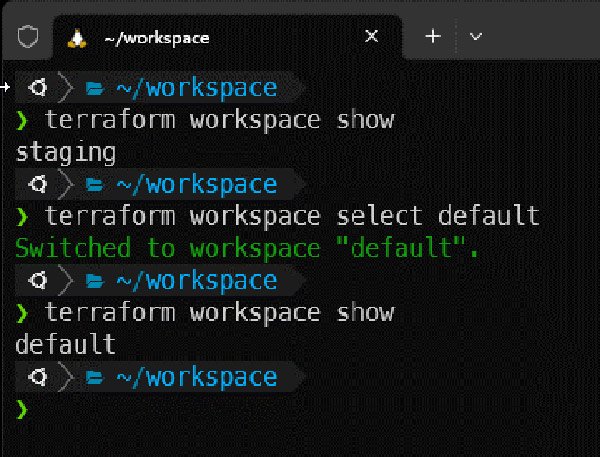The width and height of the screenshot is (600, 457).
Task: Click the Tux penguin icon on the tab
Action: [75, 37]
